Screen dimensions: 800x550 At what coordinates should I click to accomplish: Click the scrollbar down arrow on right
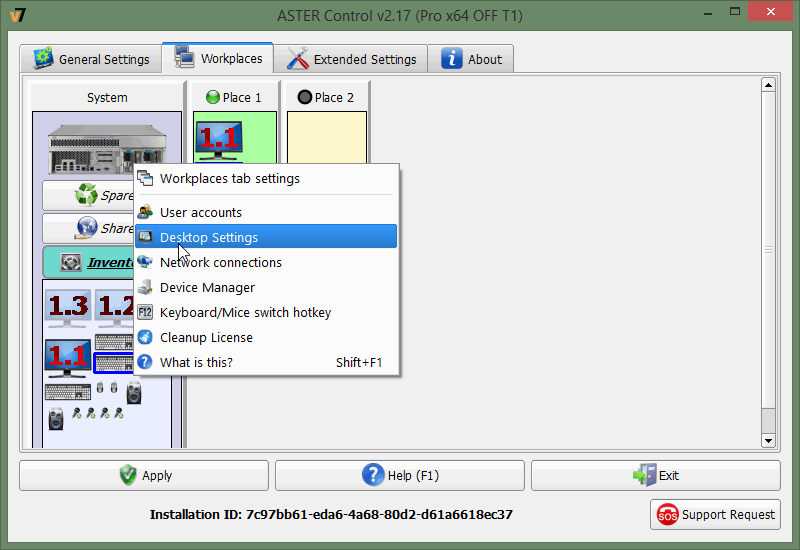tap(768, 440)
